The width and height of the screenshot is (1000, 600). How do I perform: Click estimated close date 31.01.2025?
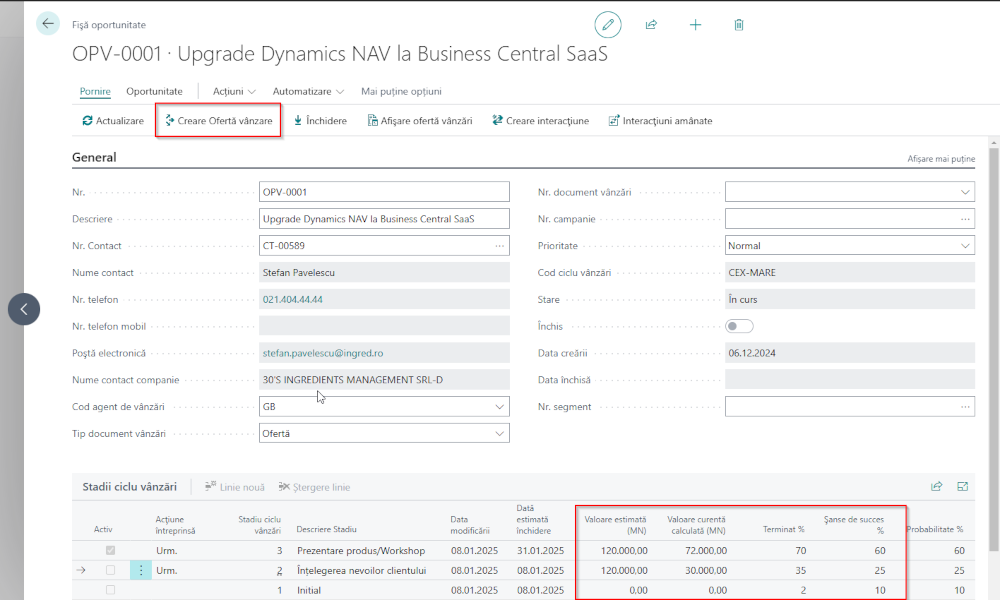[540, 550]
